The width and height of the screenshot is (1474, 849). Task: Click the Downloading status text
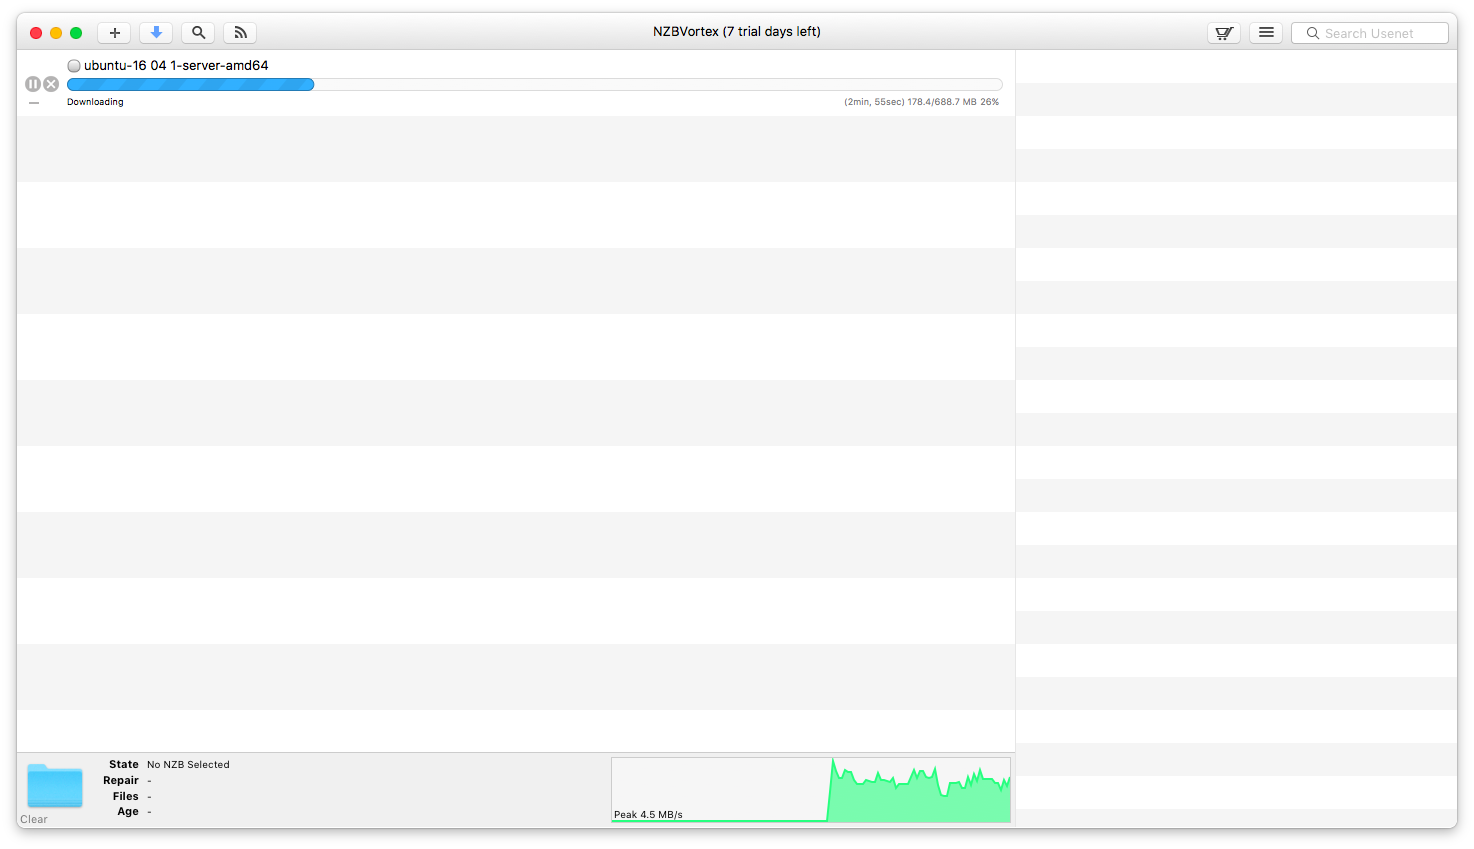95,102
